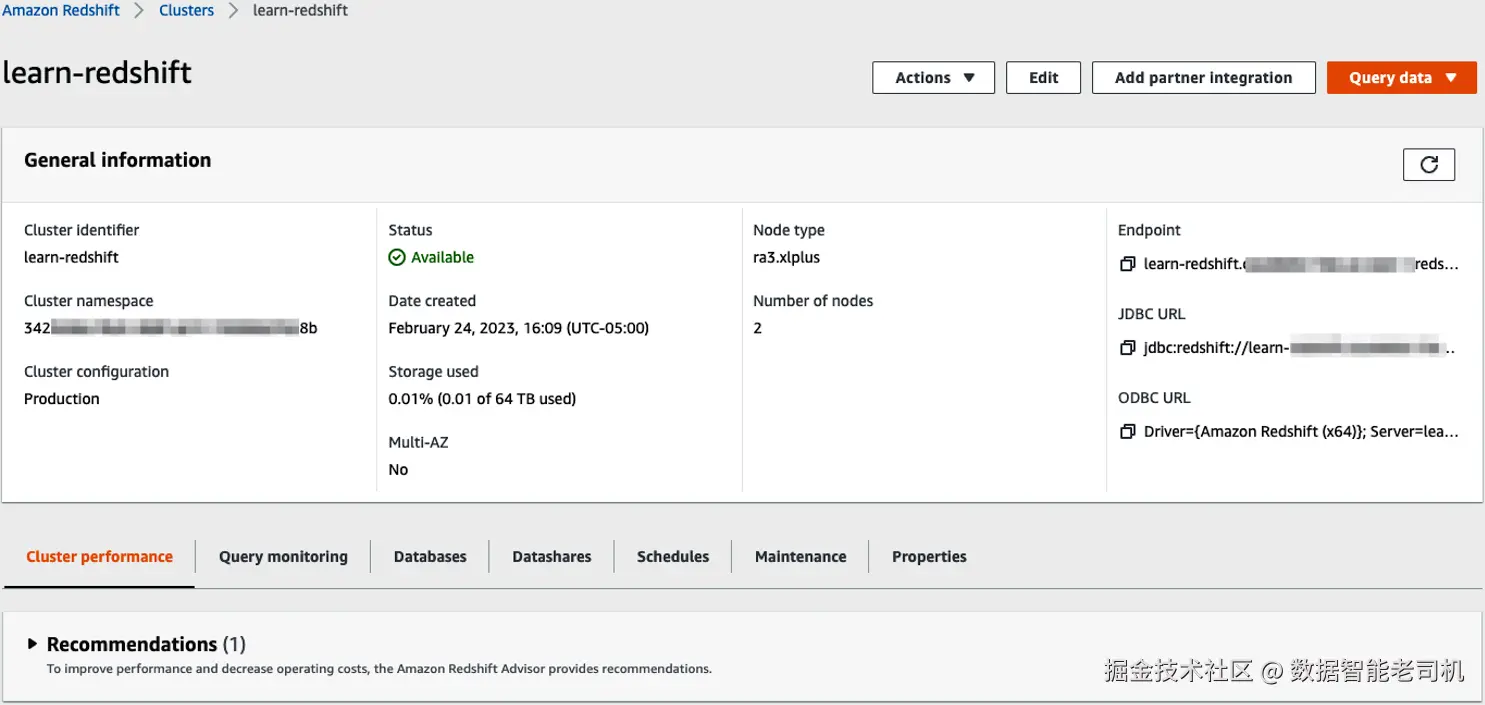1485x705 pixels.
Task: Open the Query data dropdown button
Action: pyautogui.click(x=1401, y=78)
